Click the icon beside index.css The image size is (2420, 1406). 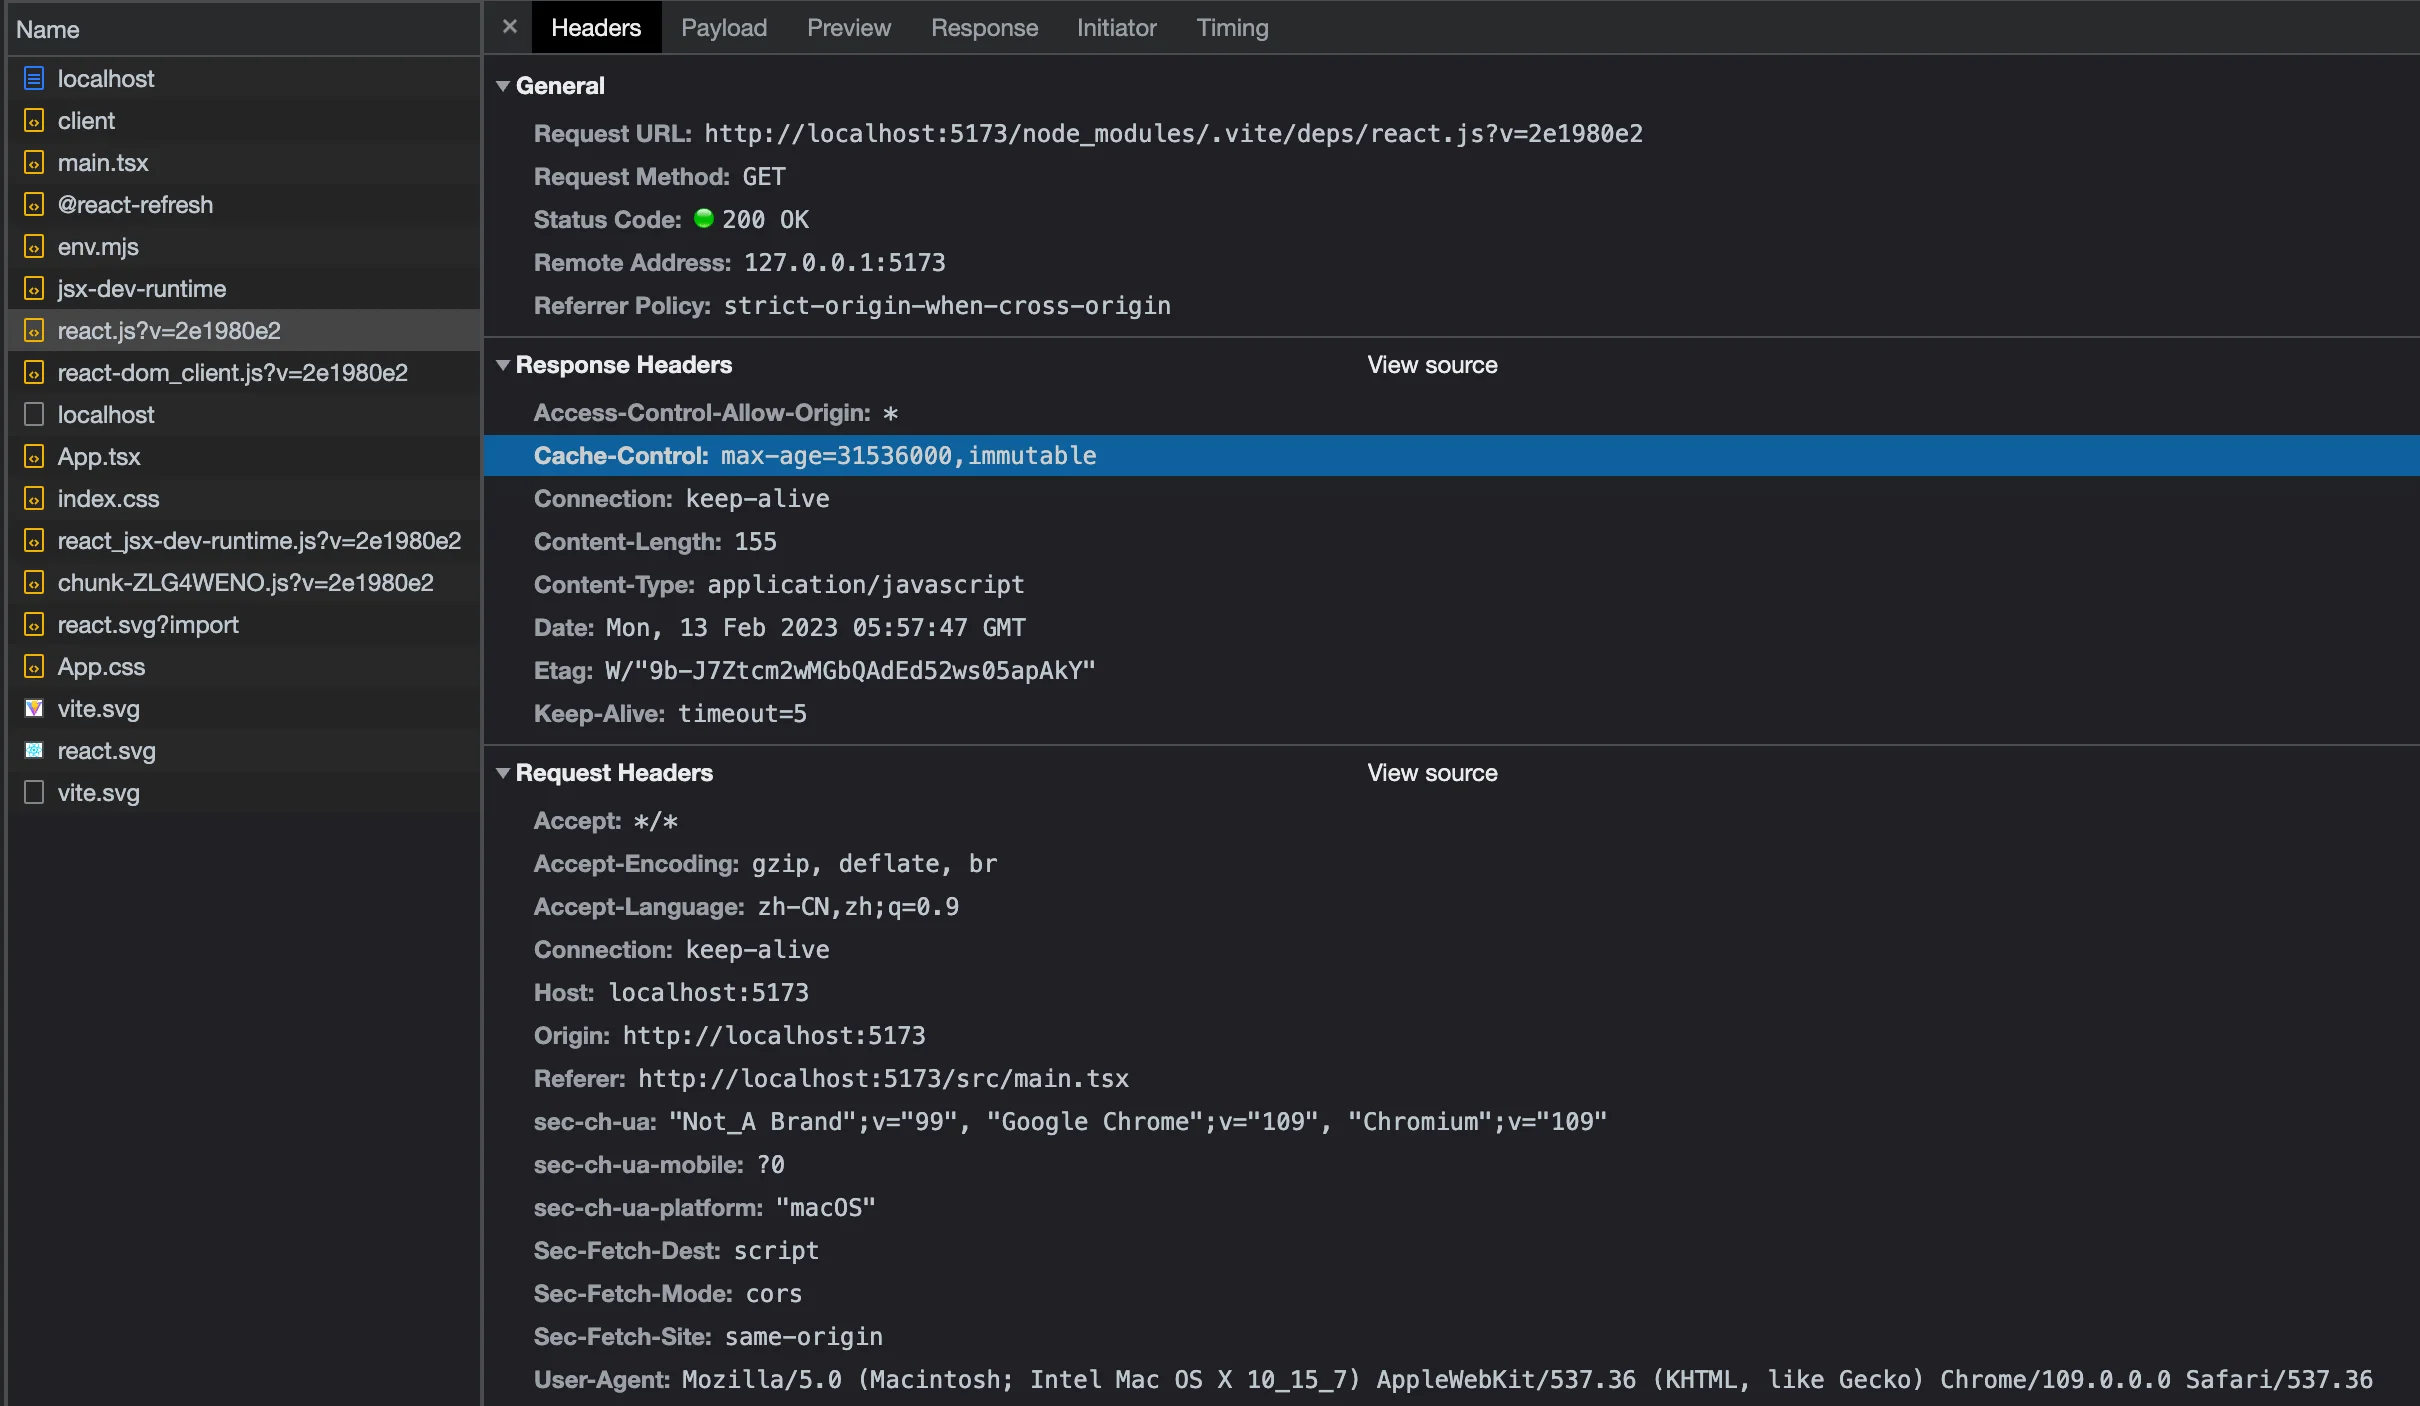click(34, 498)
